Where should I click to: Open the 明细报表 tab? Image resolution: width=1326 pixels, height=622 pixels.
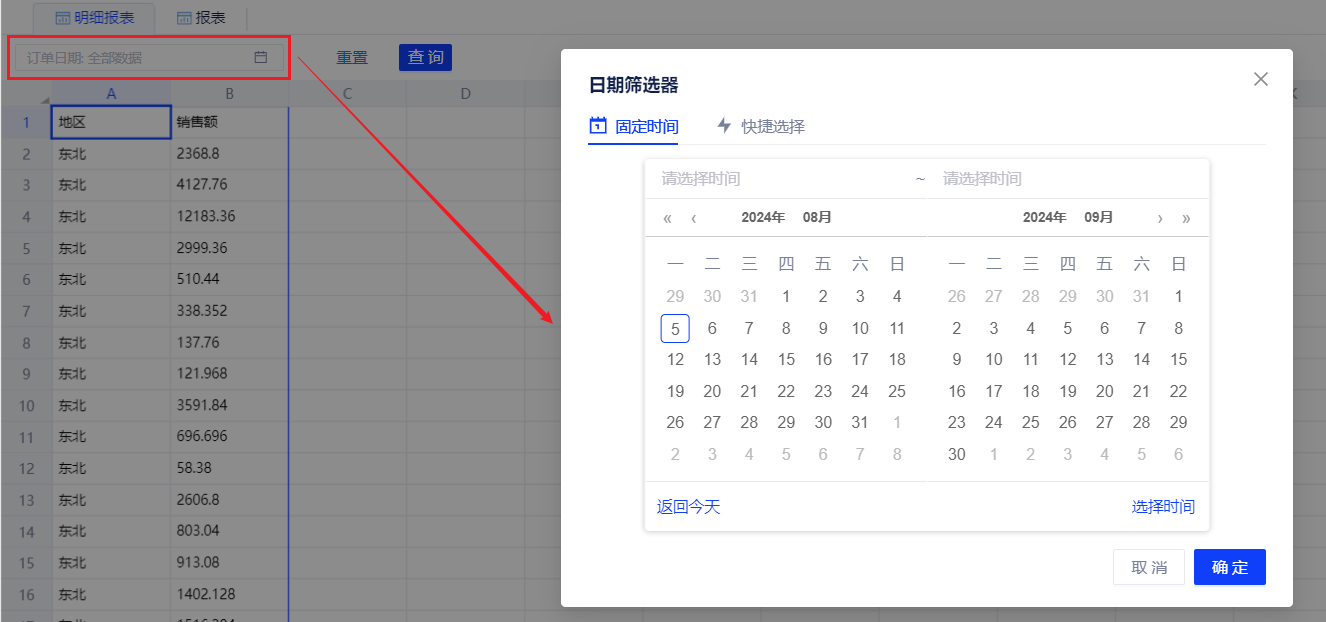[95, 17]
